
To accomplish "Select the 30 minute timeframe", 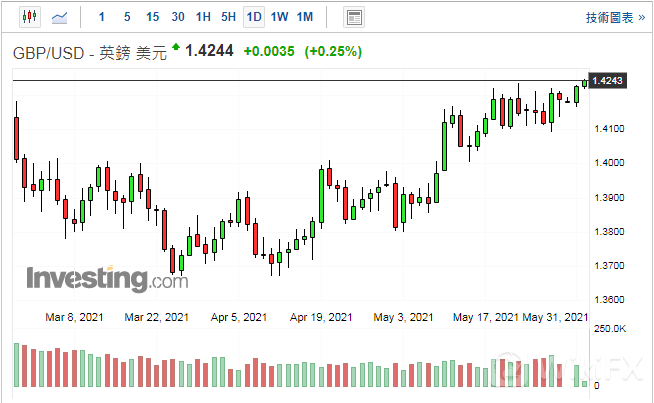I will (x=178, y=17).
